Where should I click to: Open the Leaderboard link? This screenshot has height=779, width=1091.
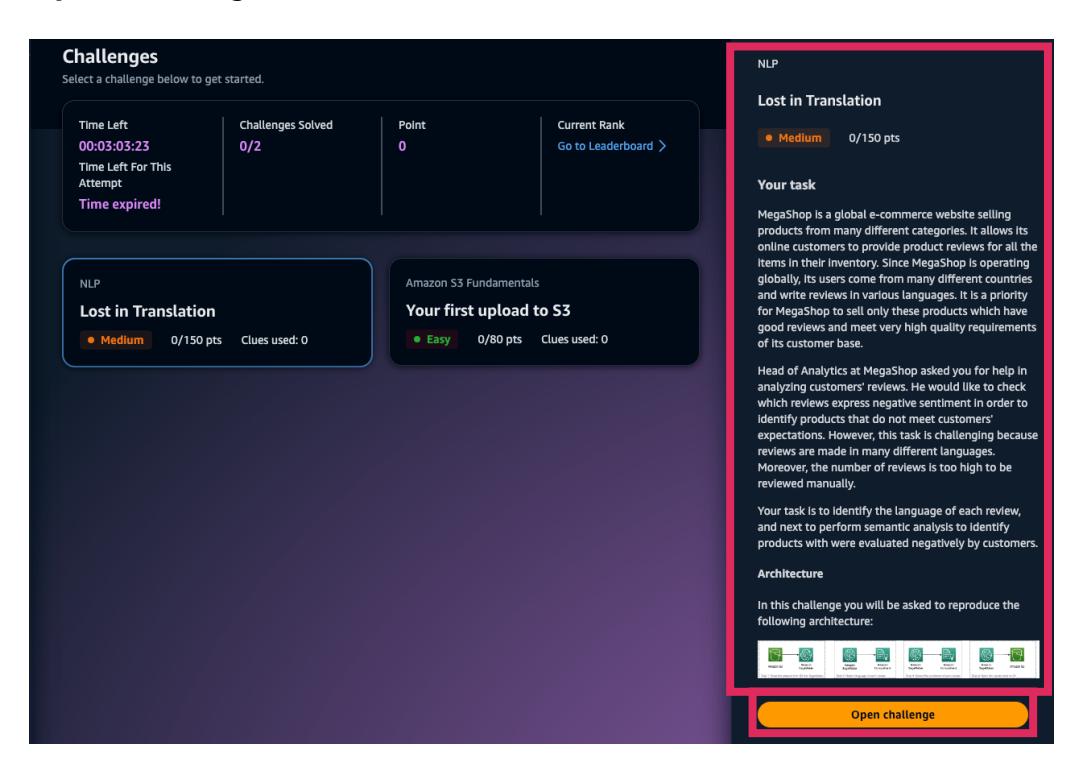(x=604, y=146)
